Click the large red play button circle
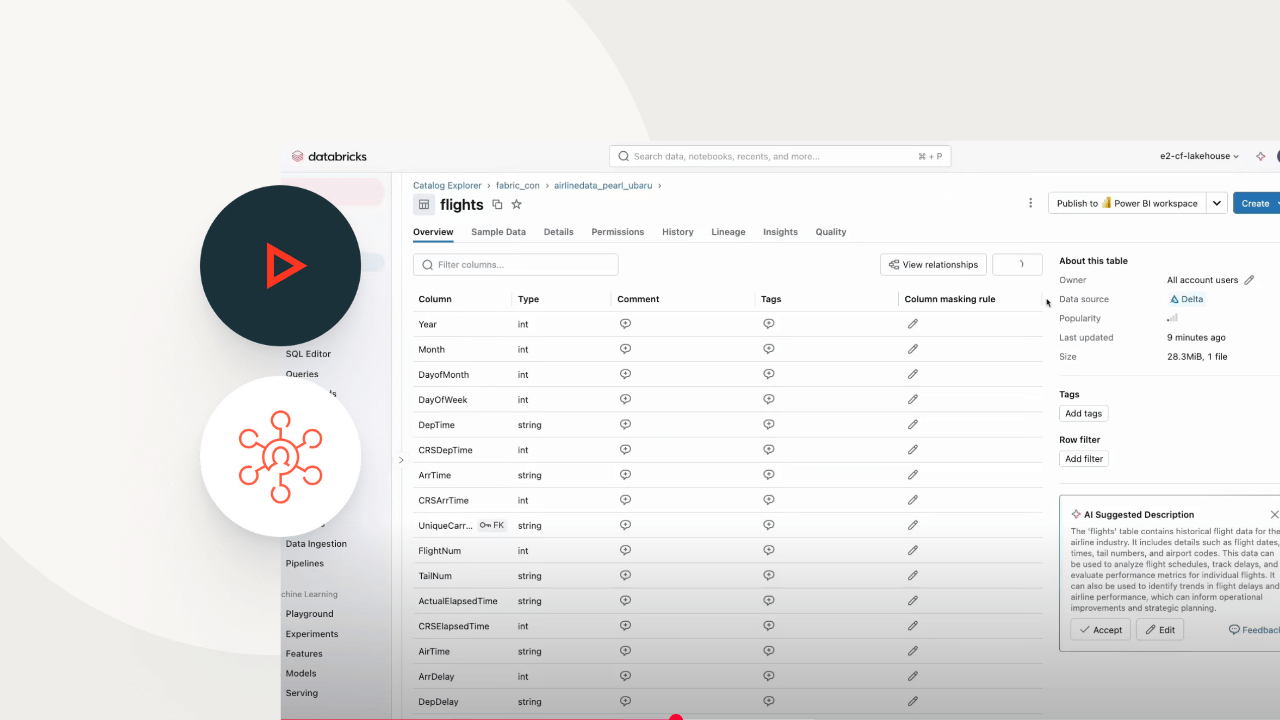The image size is (1280, 720). coord(280,266)
